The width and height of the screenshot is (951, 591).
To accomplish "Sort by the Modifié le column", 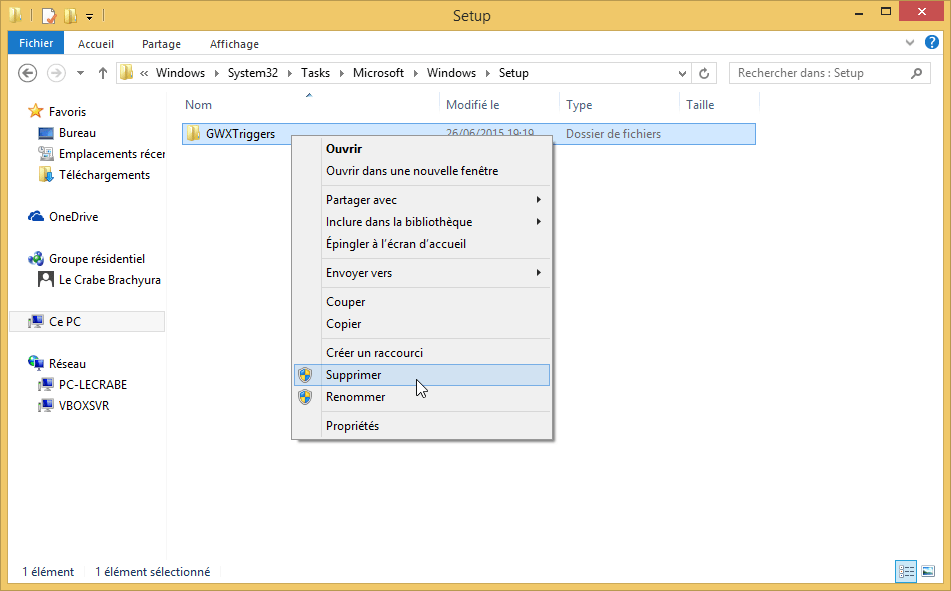I will (472, 104).
